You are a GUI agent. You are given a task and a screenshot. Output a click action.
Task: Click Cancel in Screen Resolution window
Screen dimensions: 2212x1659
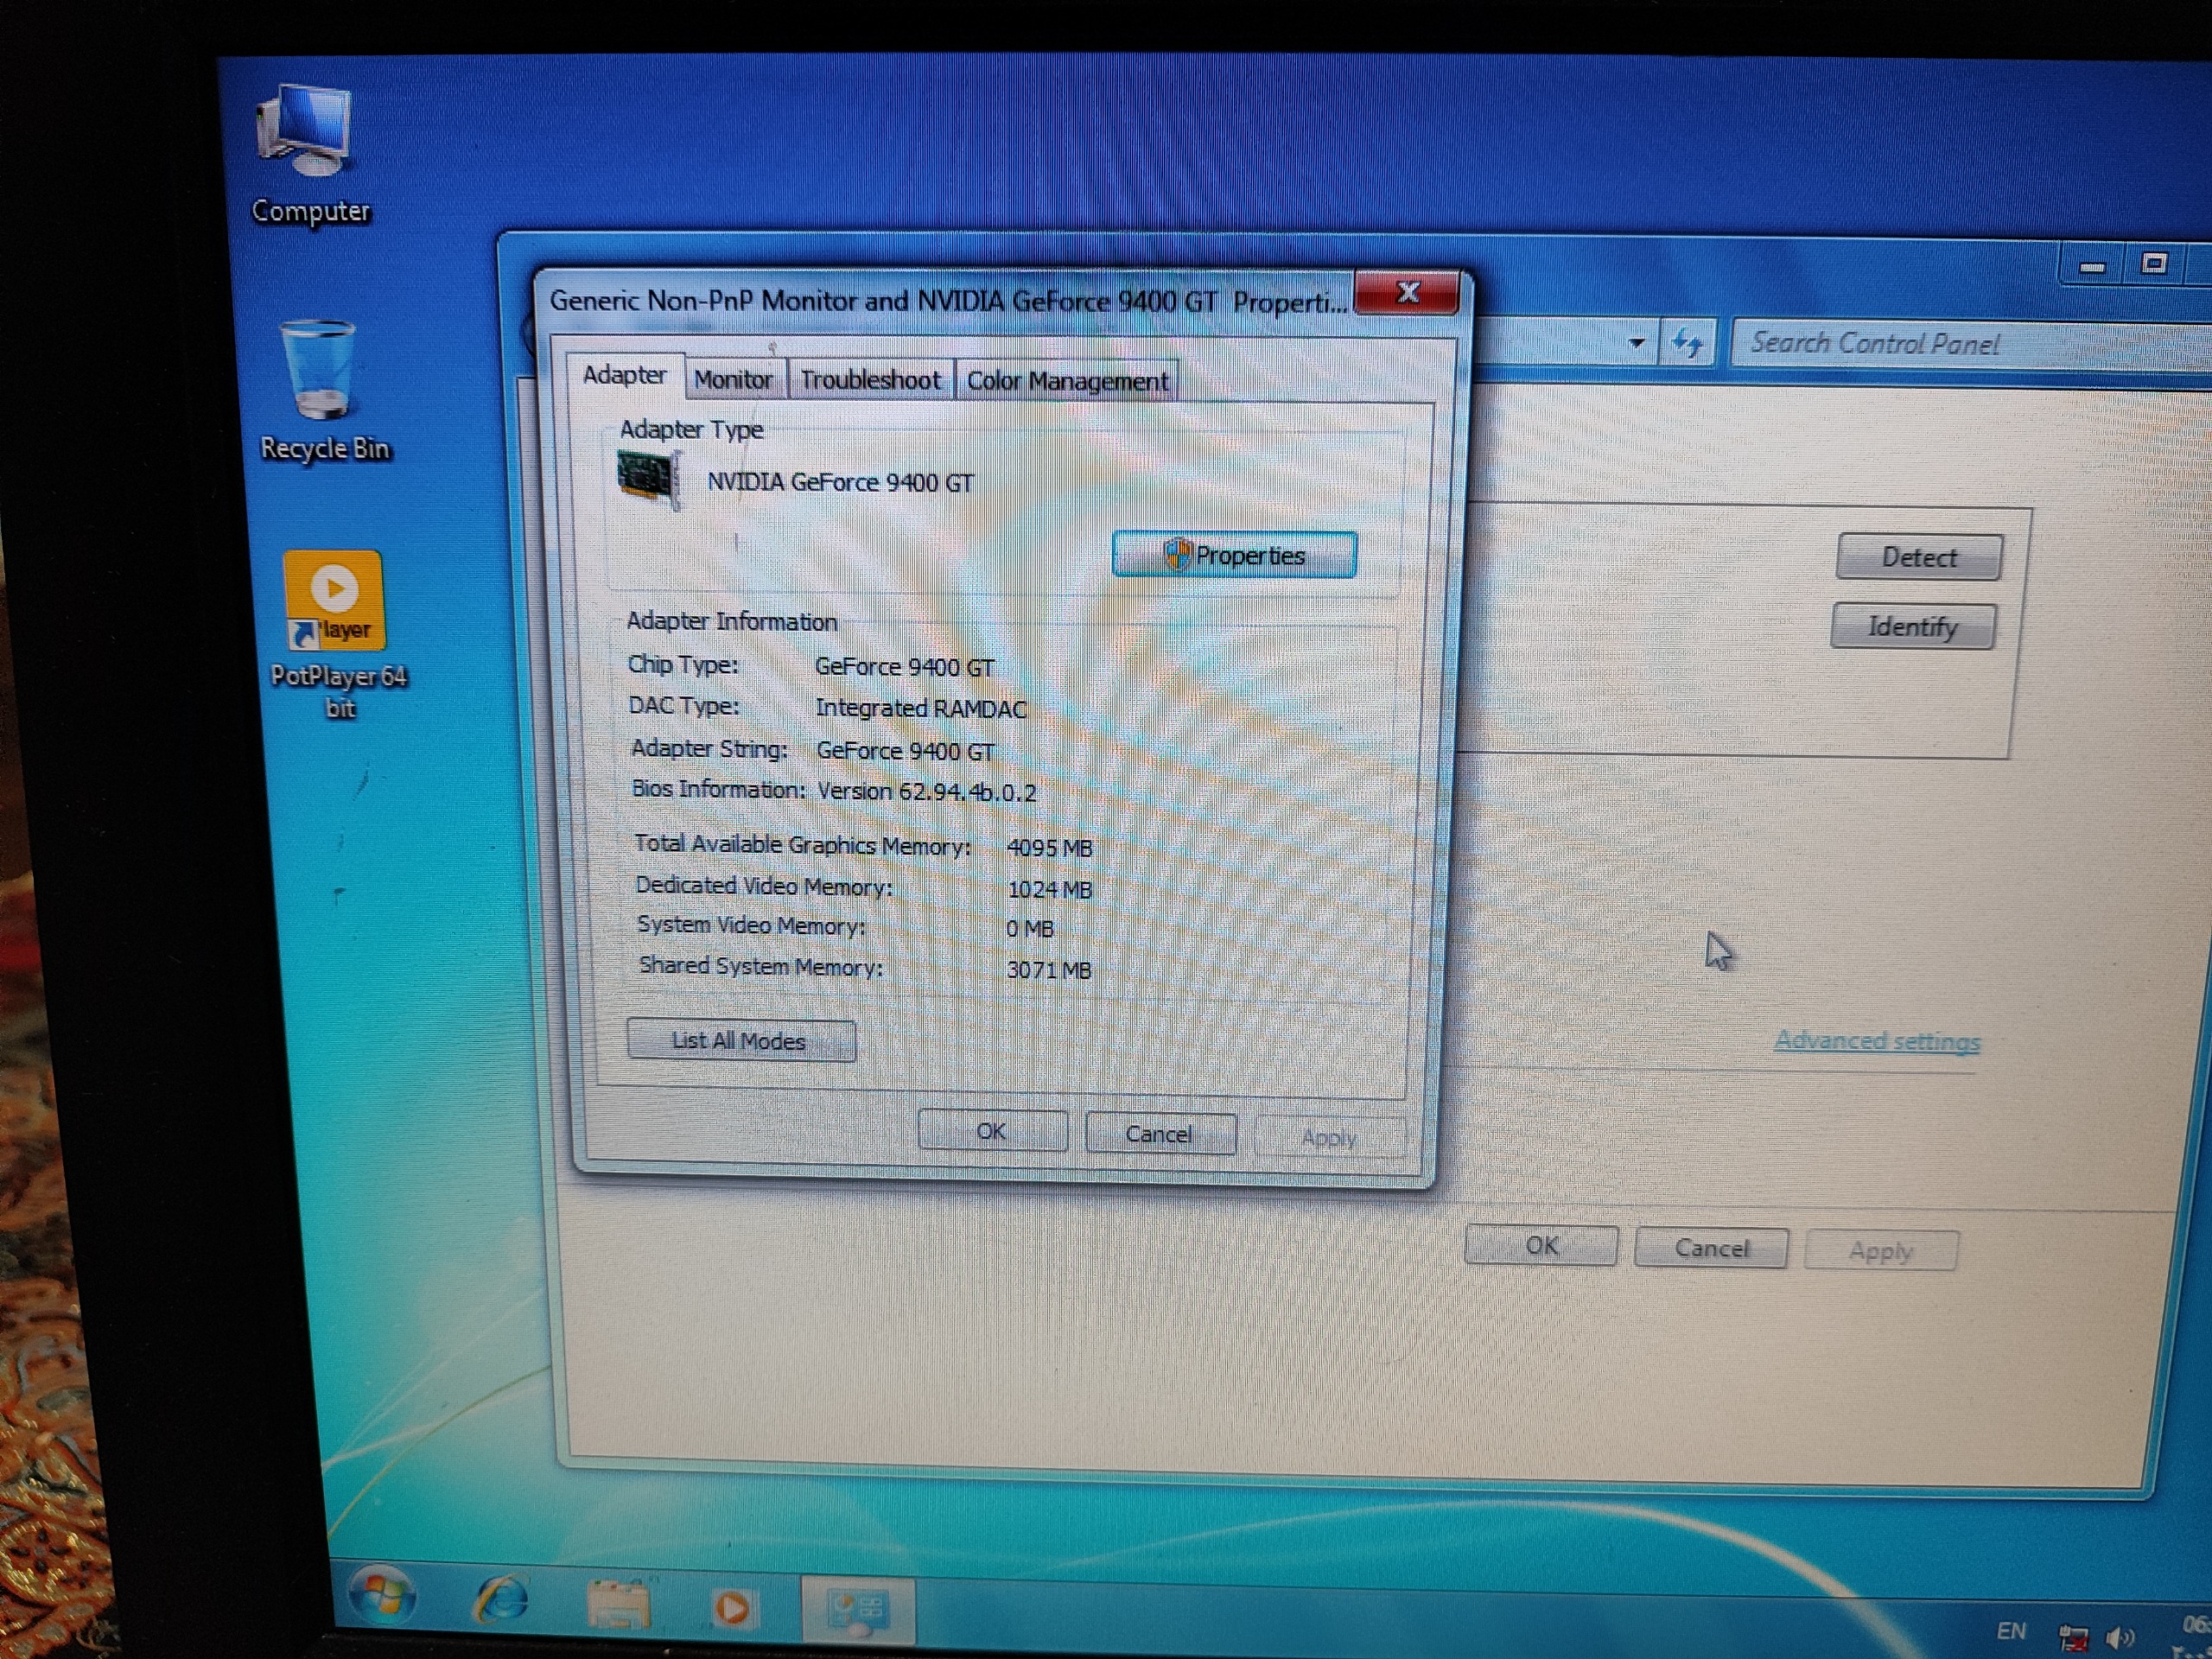point(1712,1249)
